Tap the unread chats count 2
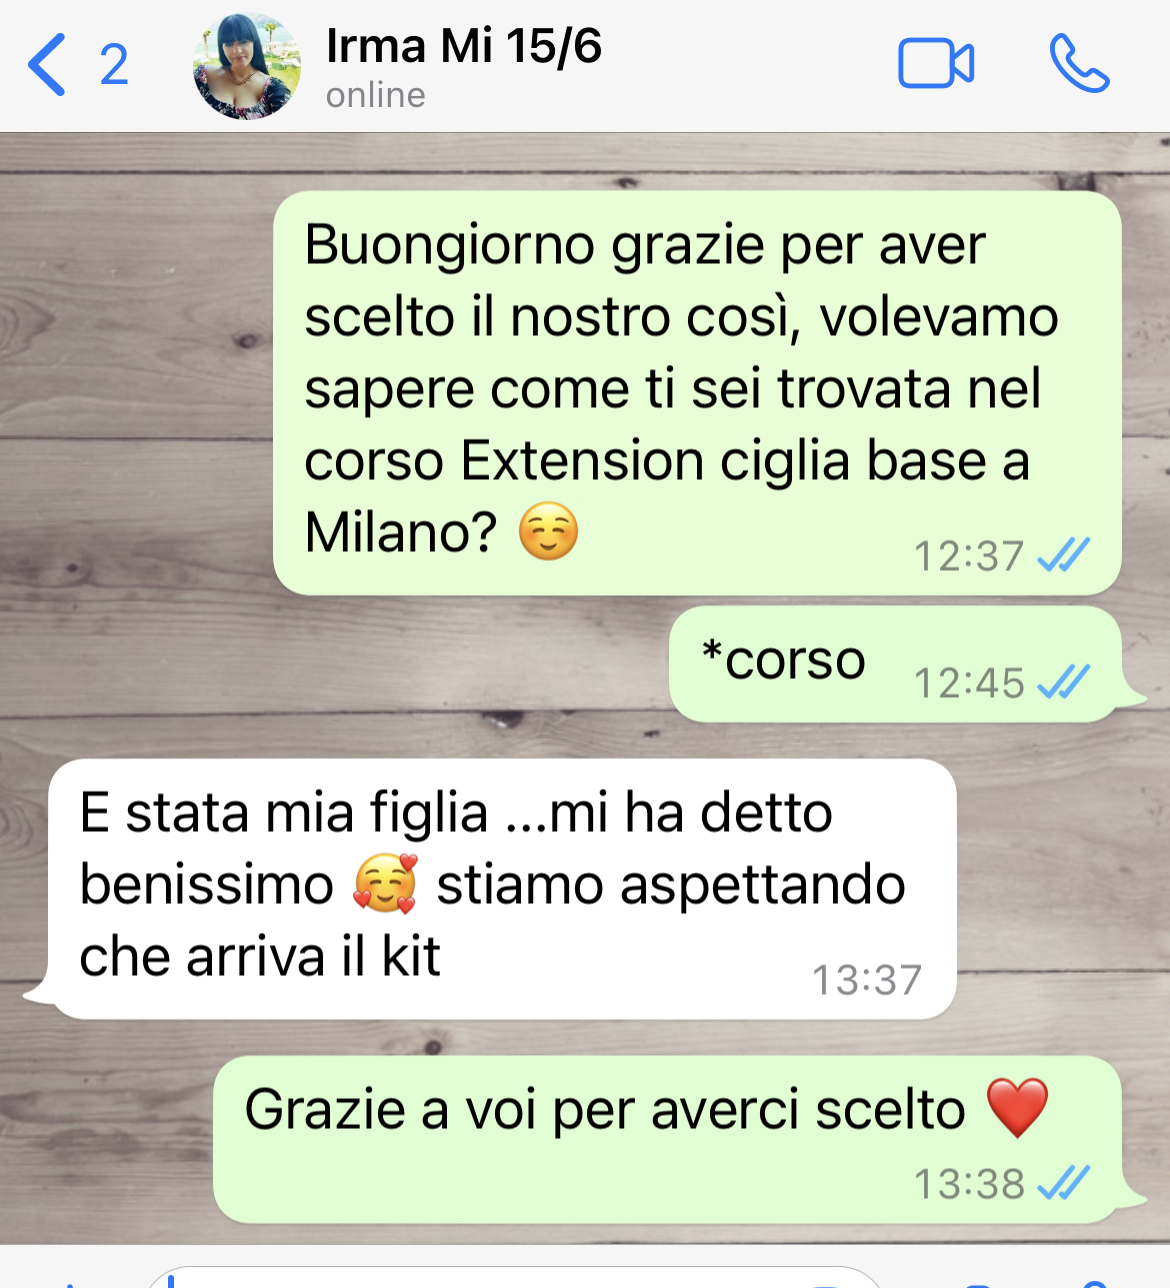The image size is (1170, 1288). 114,66
